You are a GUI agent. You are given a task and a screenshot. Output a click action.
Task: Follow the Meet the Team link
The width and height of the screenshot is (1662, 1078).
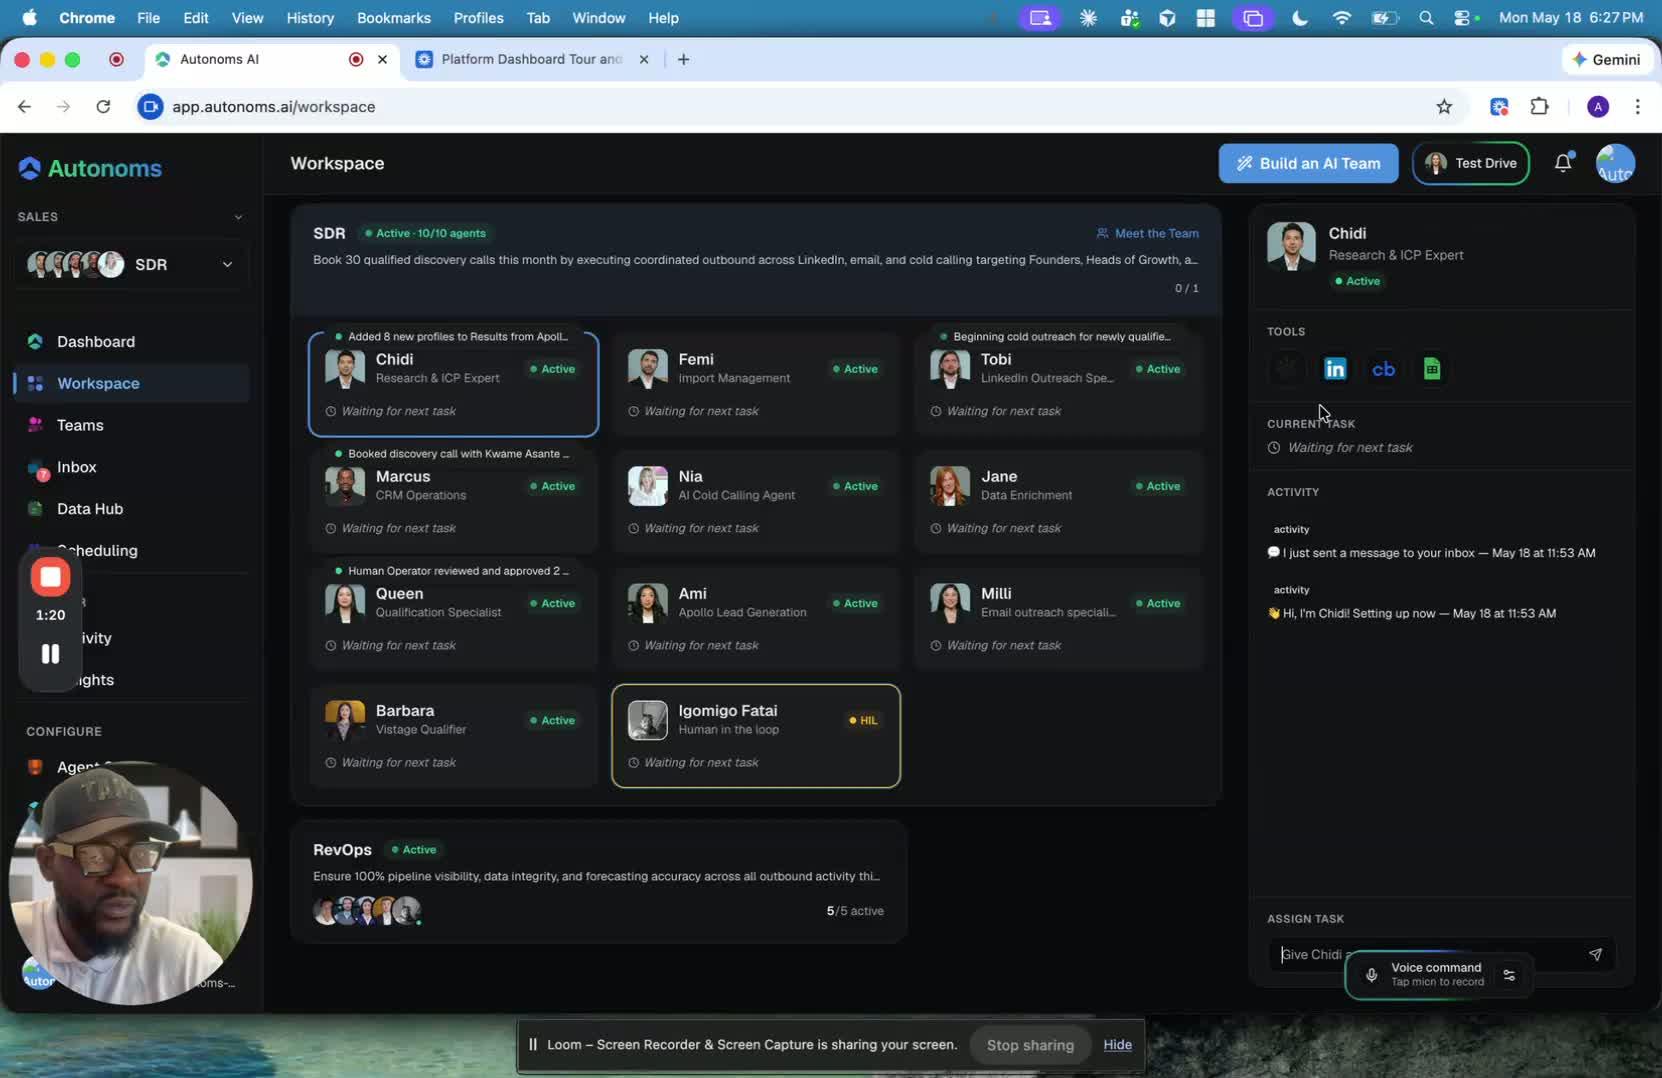tap(1147, 234)
